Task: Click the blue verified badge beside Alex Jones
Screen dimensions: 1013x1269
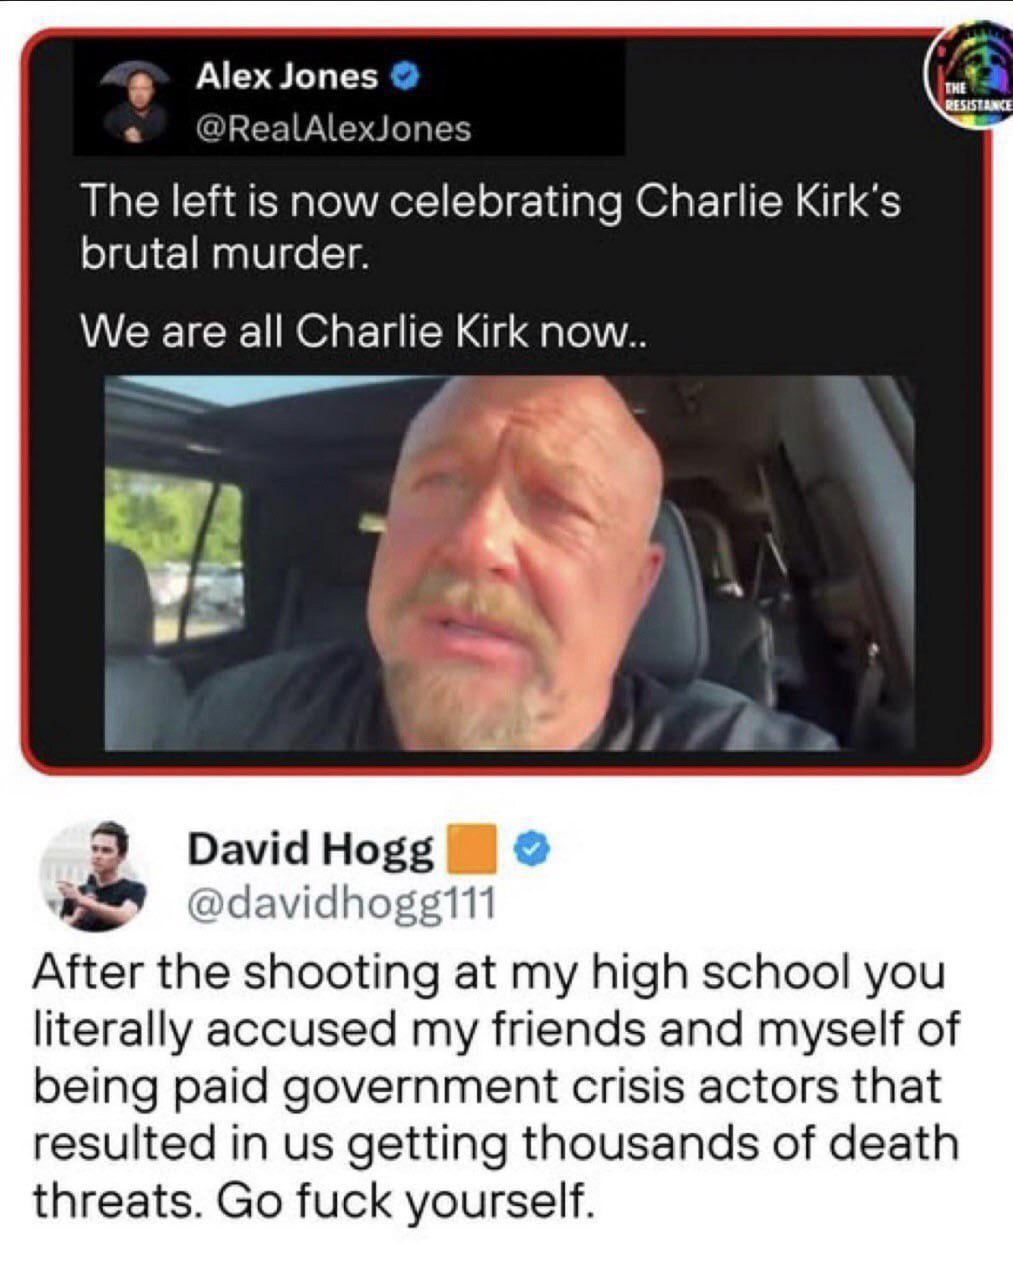Action: (x=406, y=76)
